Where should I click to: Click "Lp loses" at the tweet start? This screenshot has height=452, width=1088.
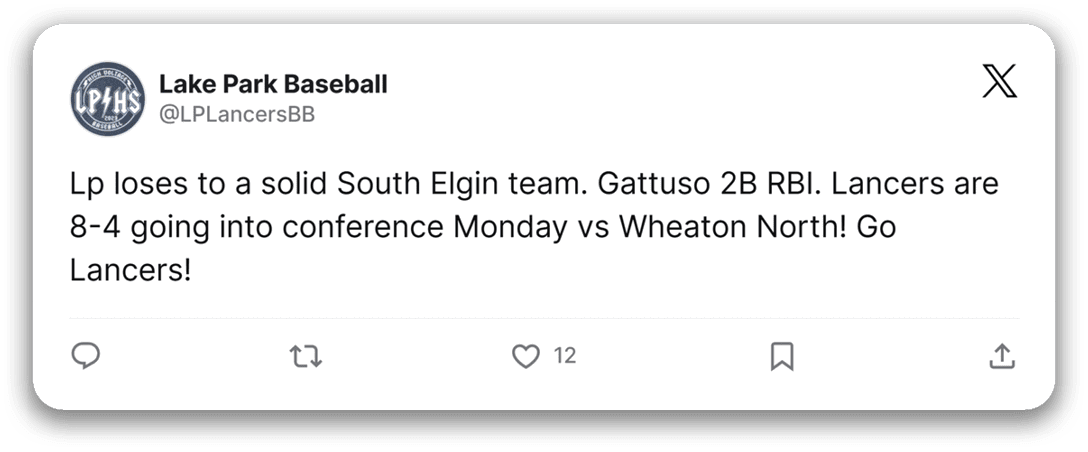pos(123,187)
